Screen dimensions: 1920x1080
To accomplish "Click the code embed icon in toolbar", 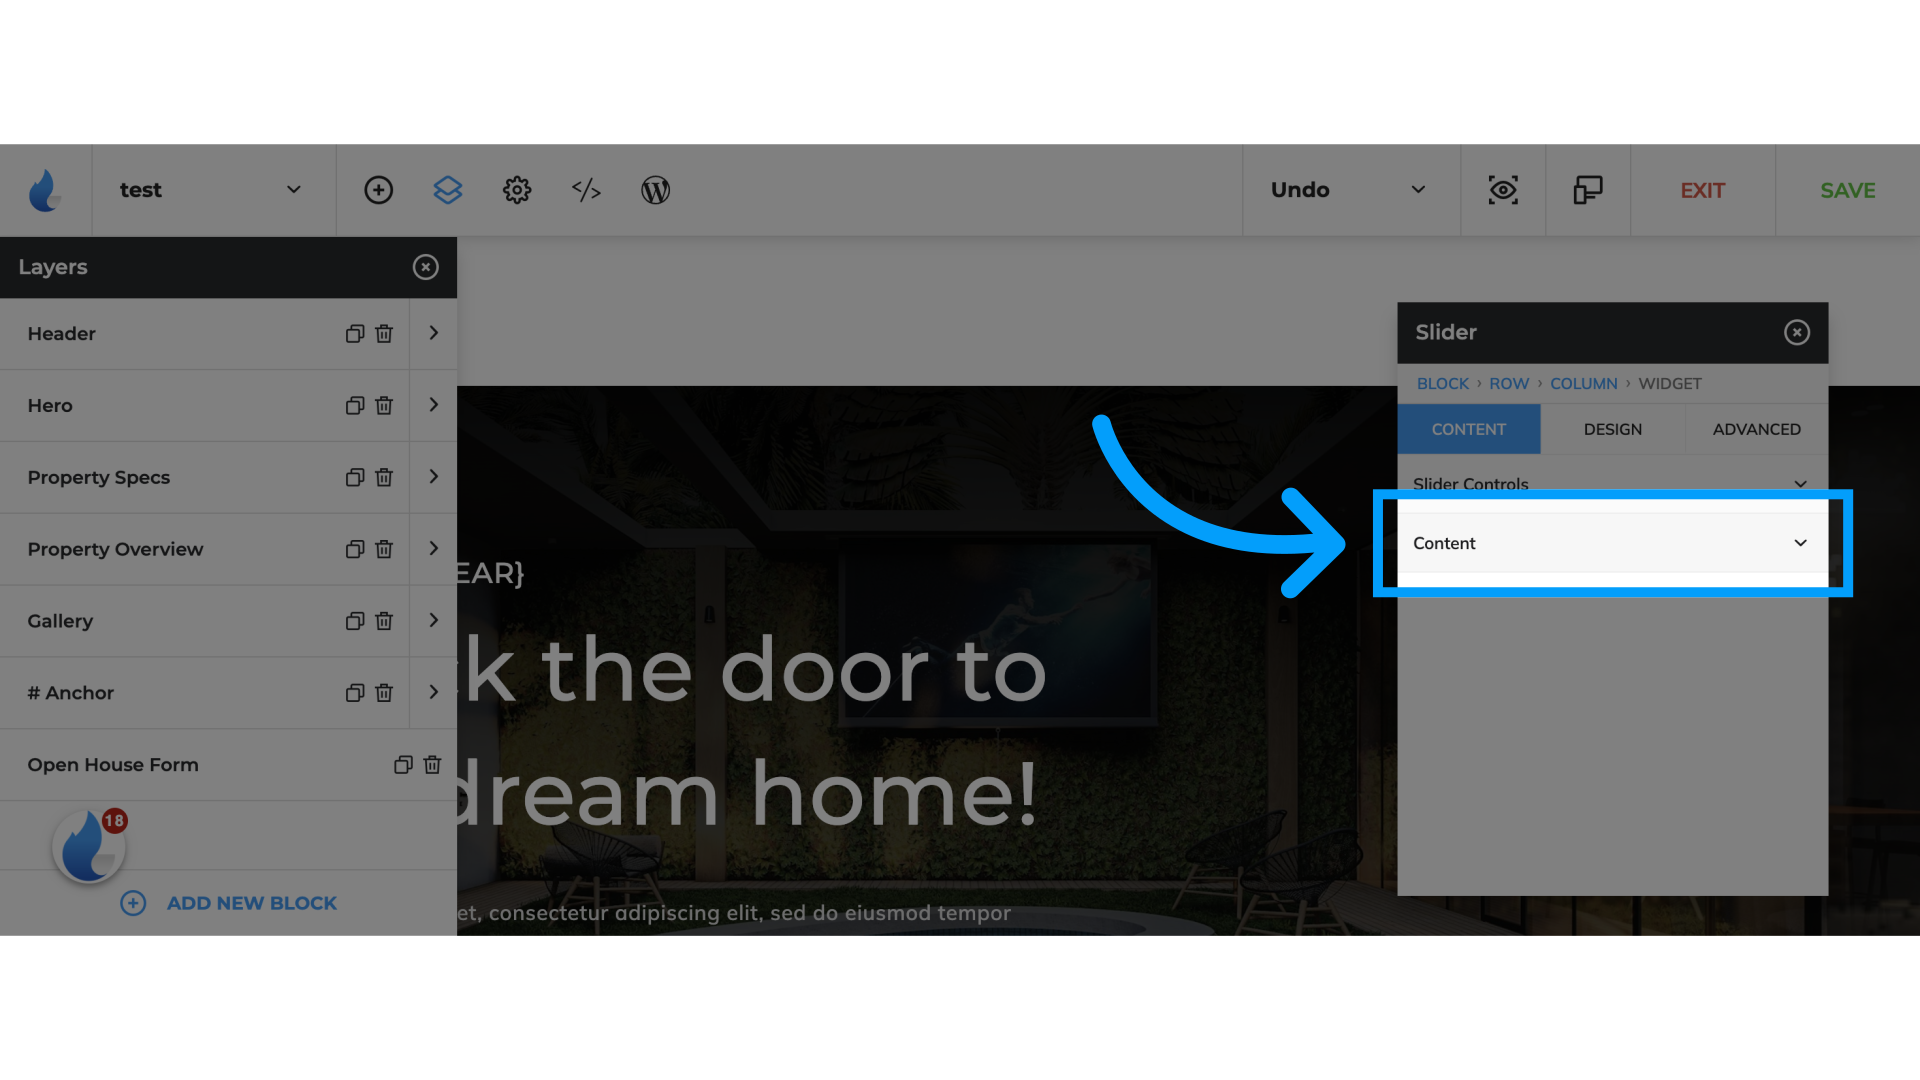I will (585, 190).
